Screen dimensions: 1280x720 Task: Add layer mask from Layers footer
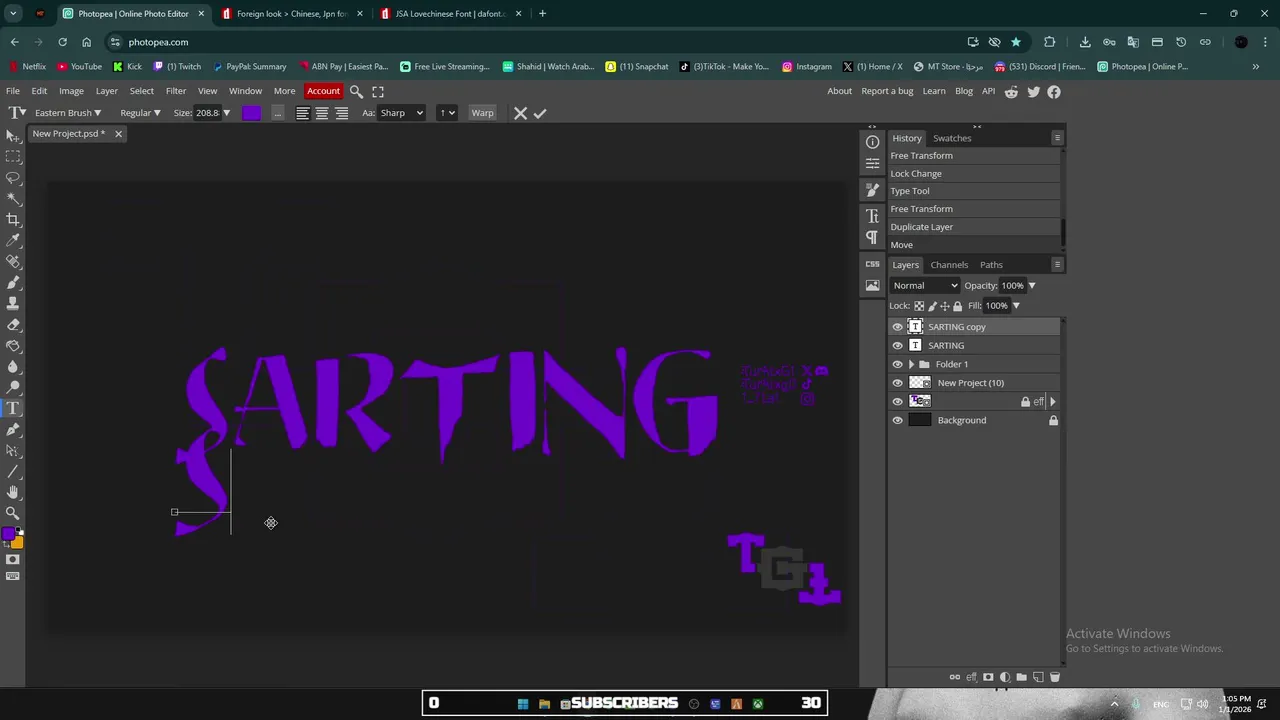[988, 677]
